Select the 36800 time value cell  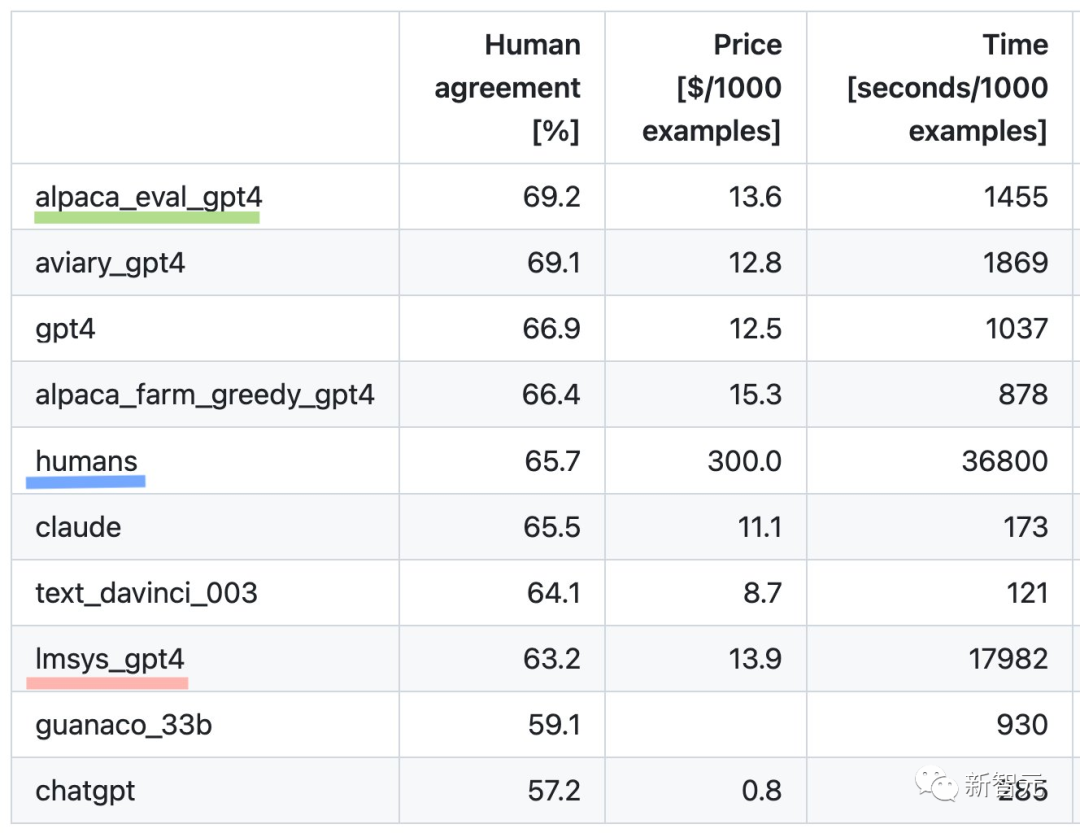point(990,461)
